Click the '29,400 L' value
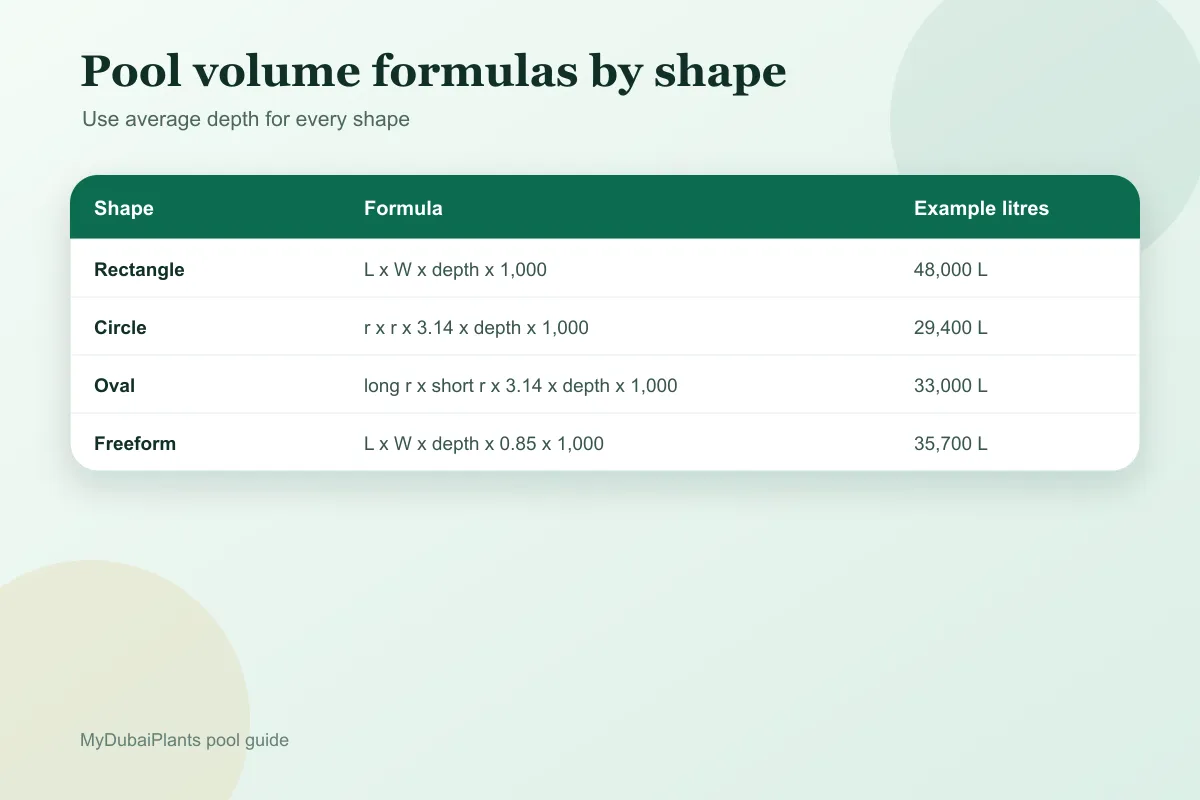Screen dimensions: 1200x800 (951, 327)
